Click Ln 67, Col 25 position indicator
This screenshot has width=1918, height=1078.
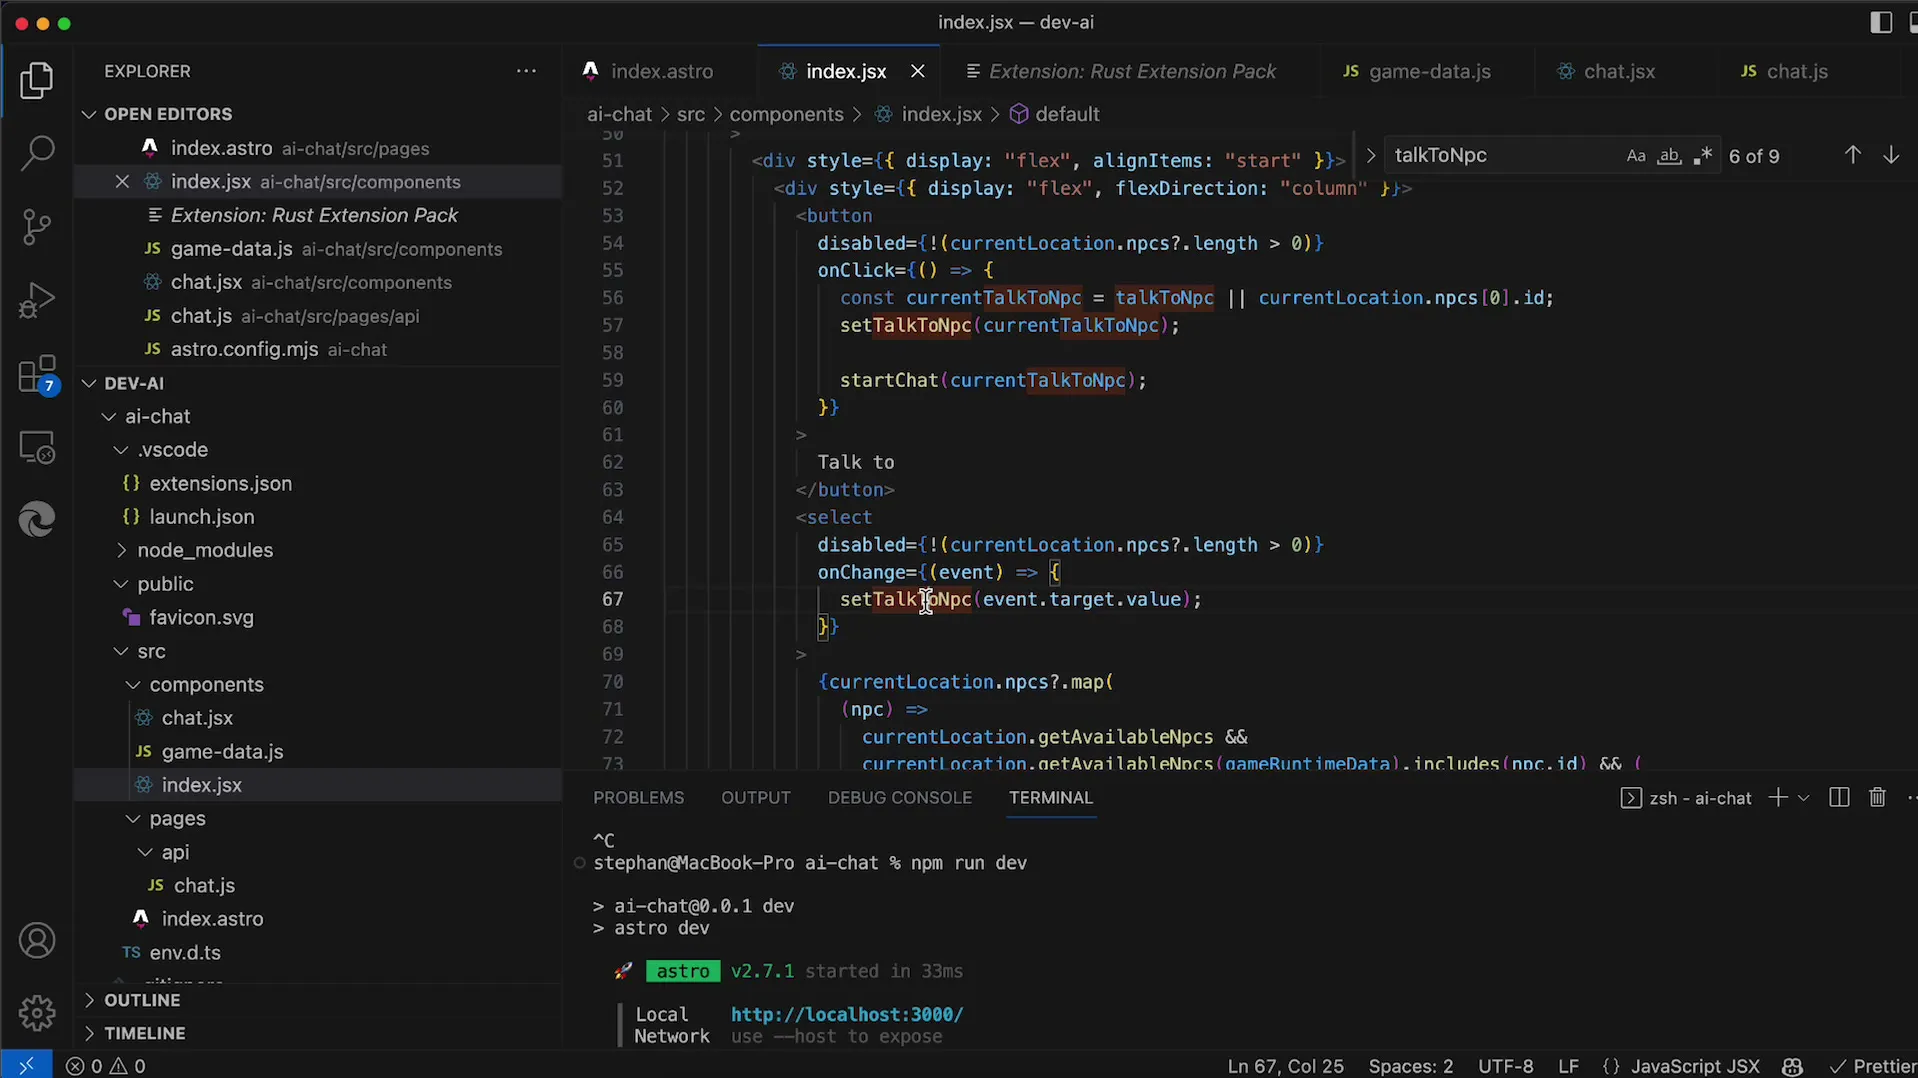(x=1285, y=1066)
